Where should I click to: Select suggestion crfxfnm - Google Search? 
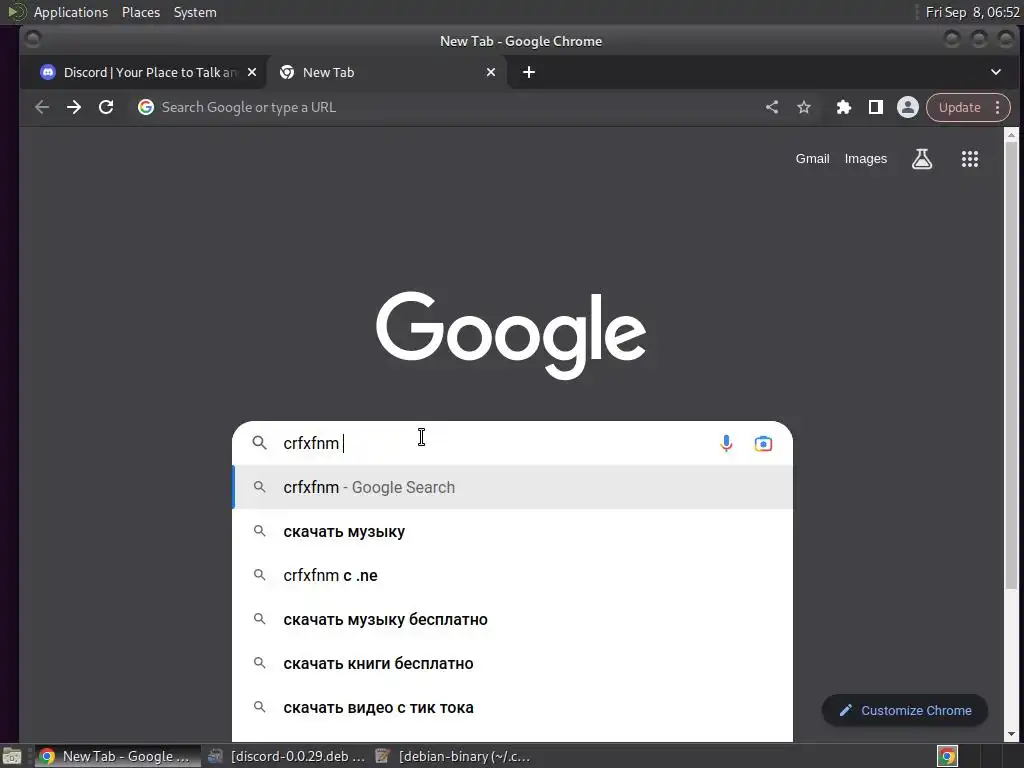513,487
